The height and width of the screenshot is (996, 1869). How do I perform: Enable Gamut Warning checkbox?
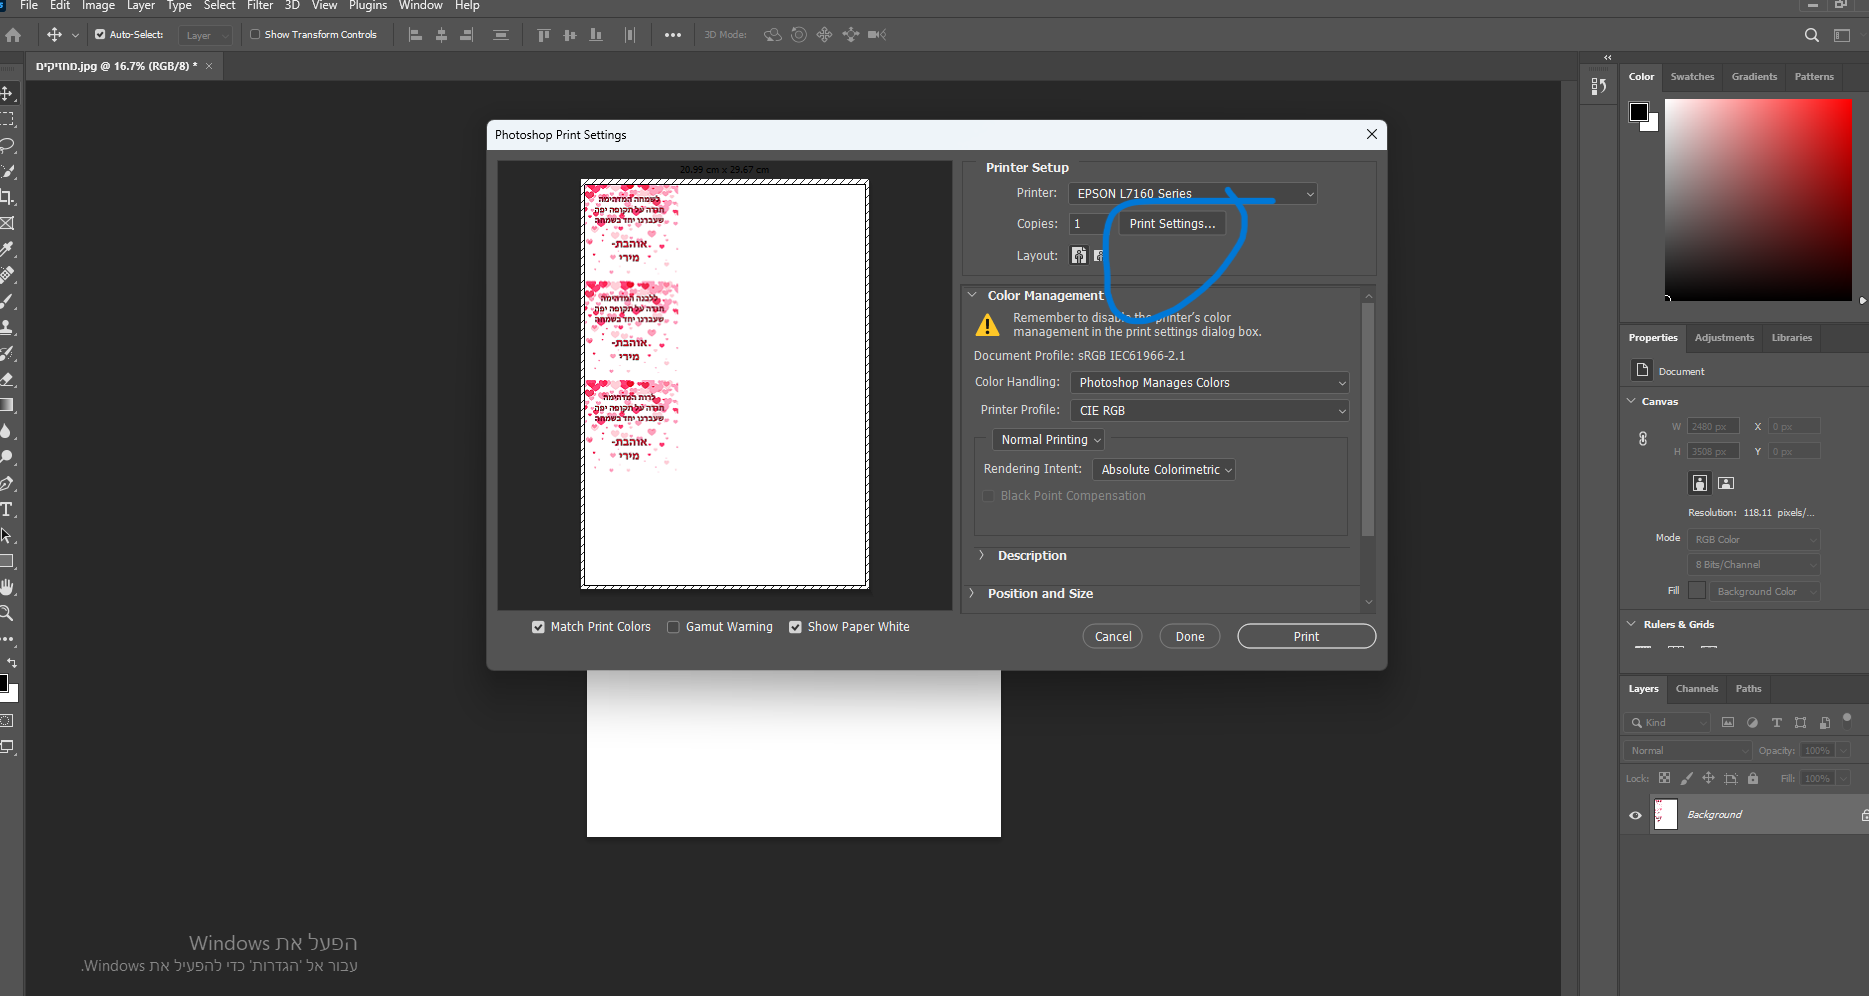pyautogui.click(x=673, y=627)
